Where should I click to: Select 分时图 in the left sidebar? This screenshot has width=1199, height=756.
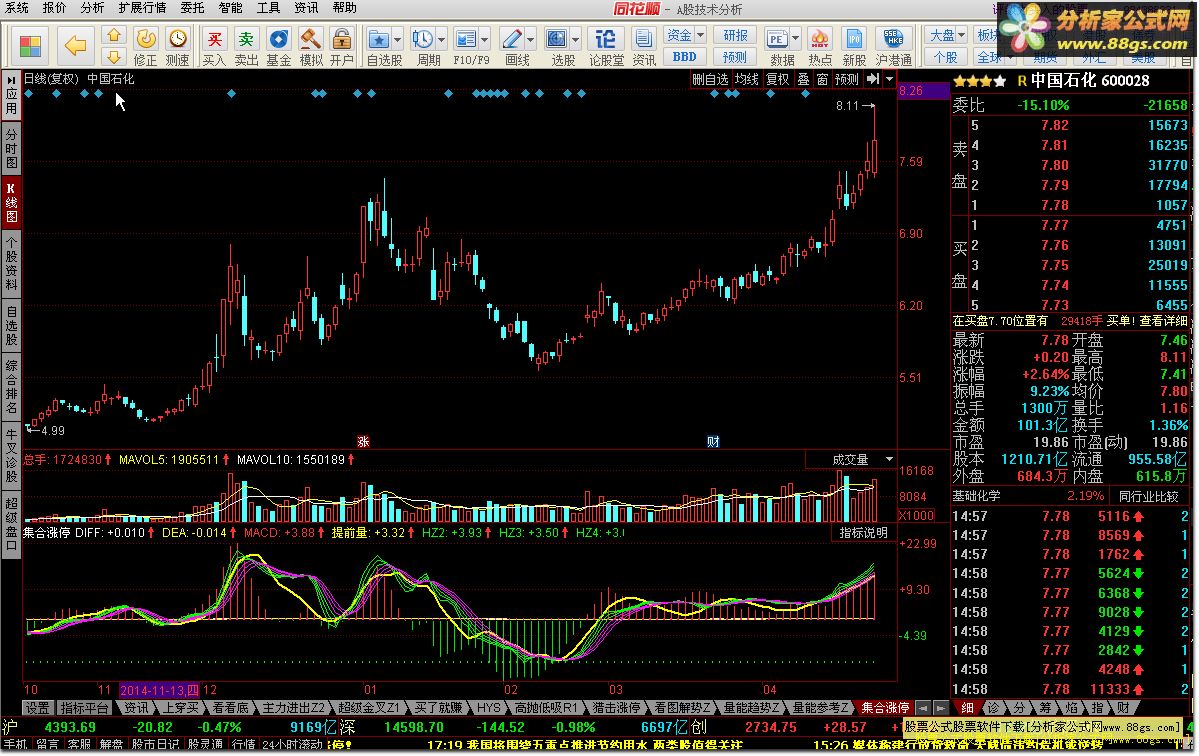11,148
